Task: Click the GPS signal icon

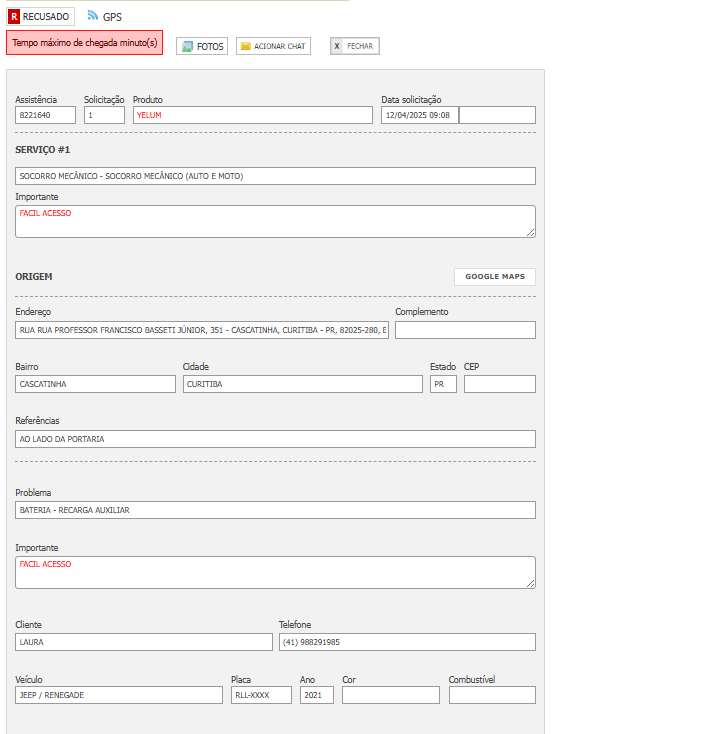Action: (93, 16)
